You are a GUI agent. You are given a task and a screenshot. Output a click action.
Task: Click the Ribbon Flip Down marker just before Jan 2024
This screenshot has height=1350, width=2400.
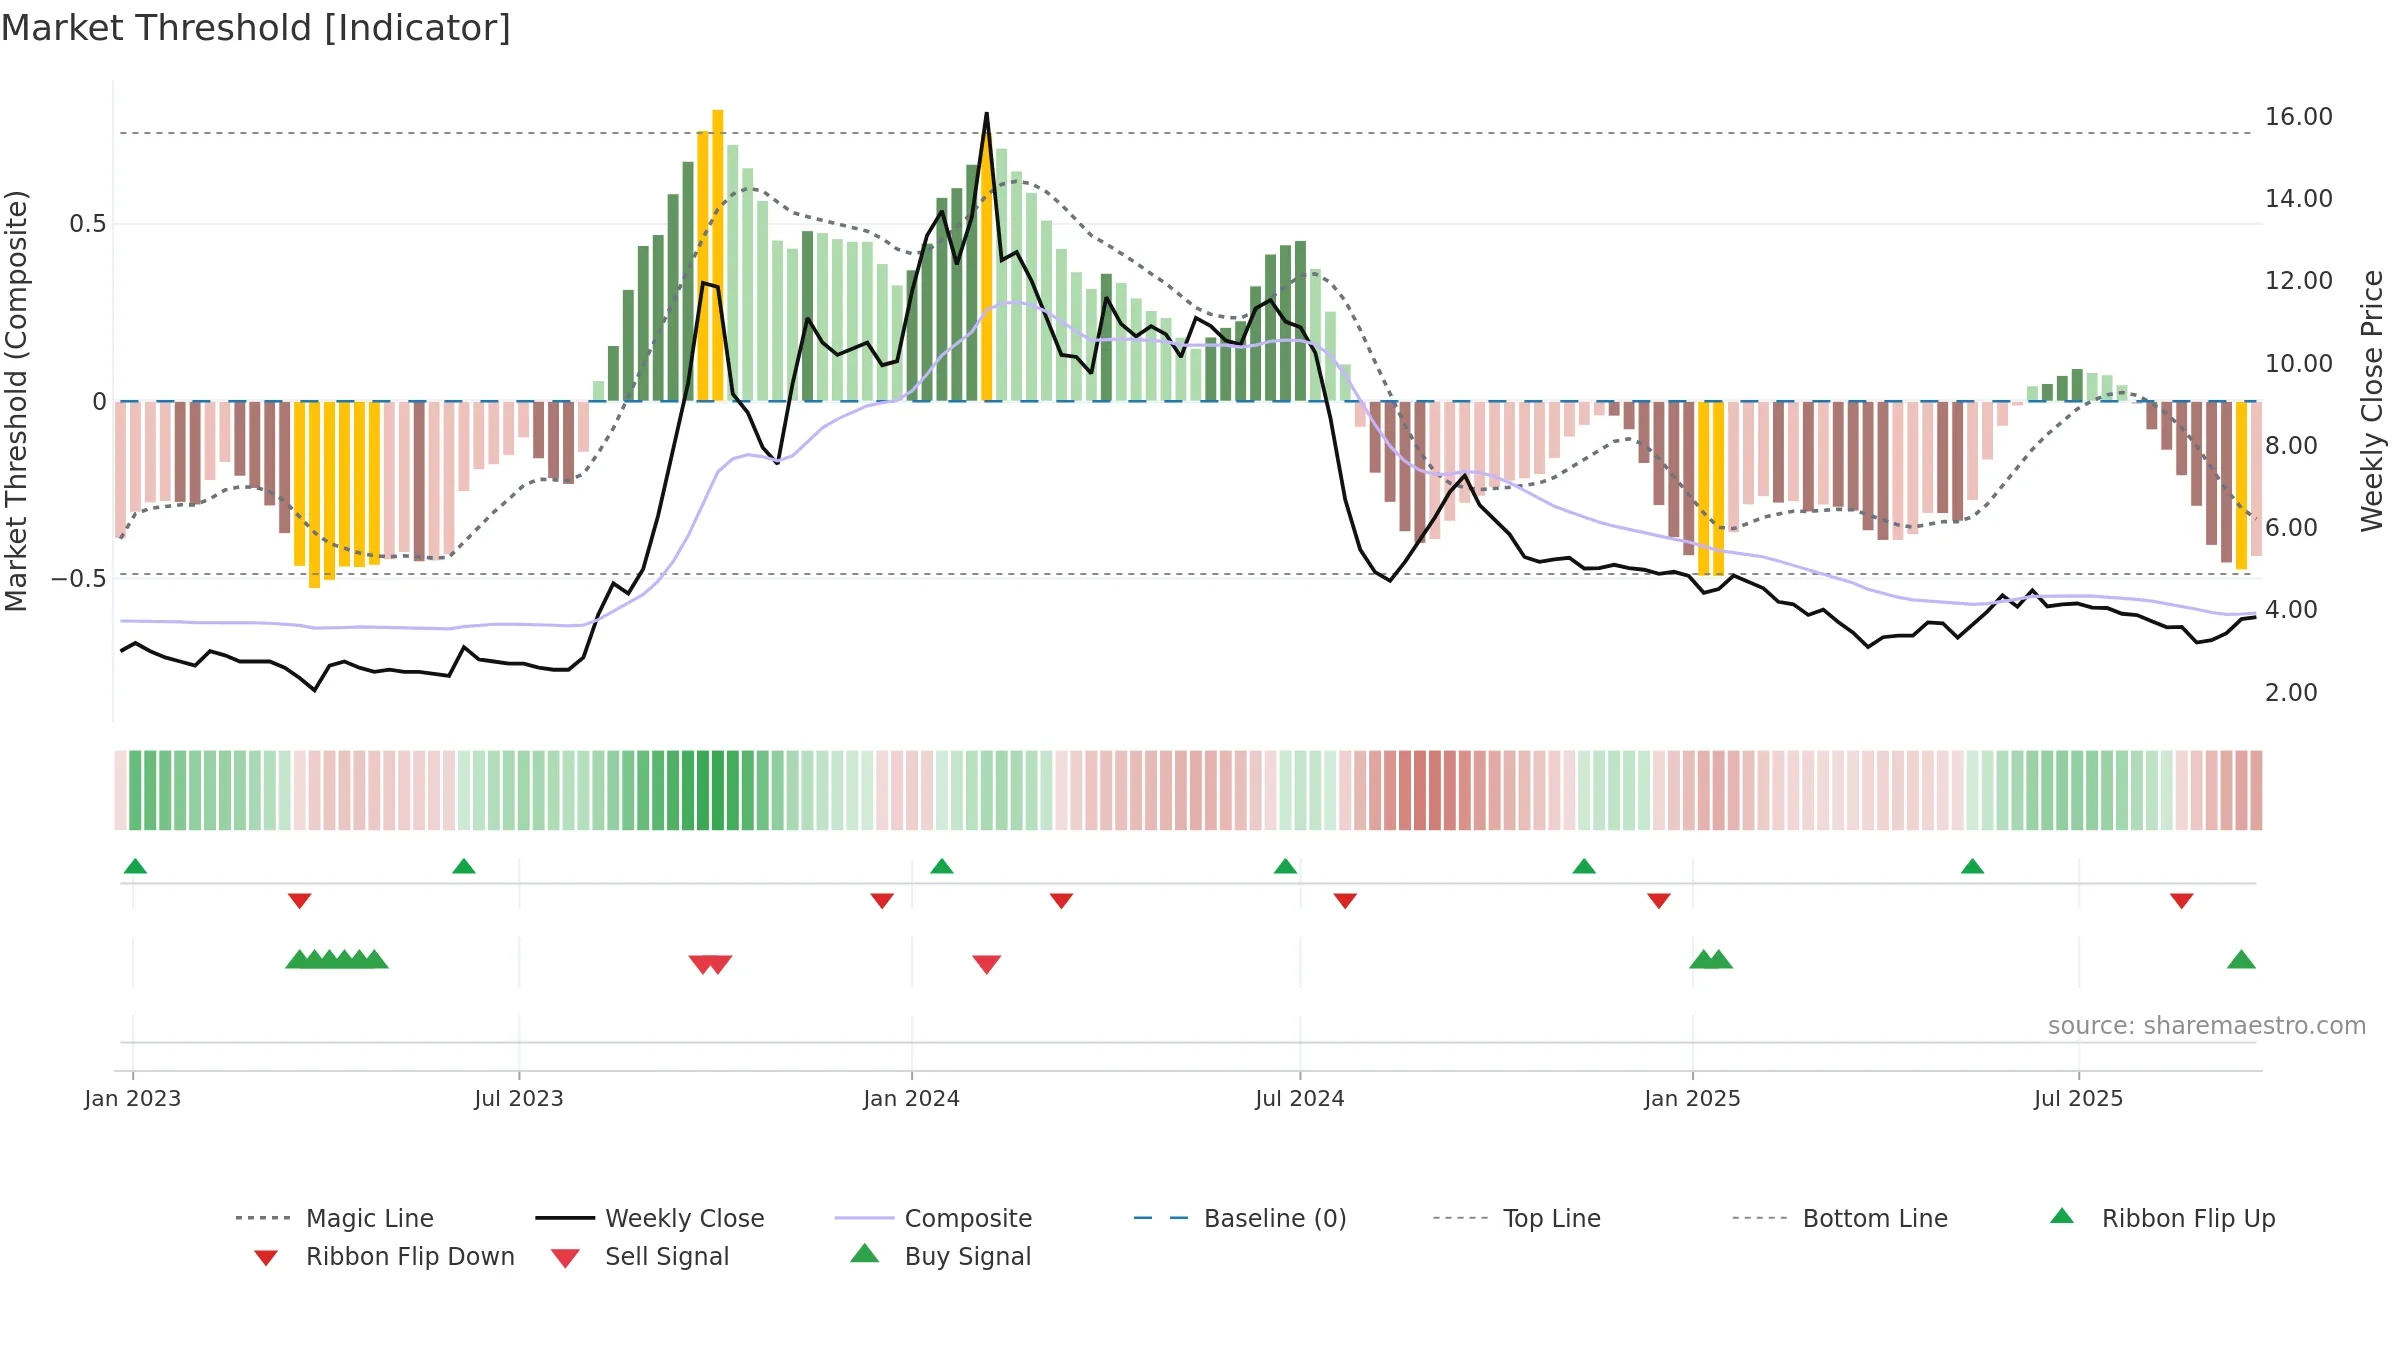[882, 901]
